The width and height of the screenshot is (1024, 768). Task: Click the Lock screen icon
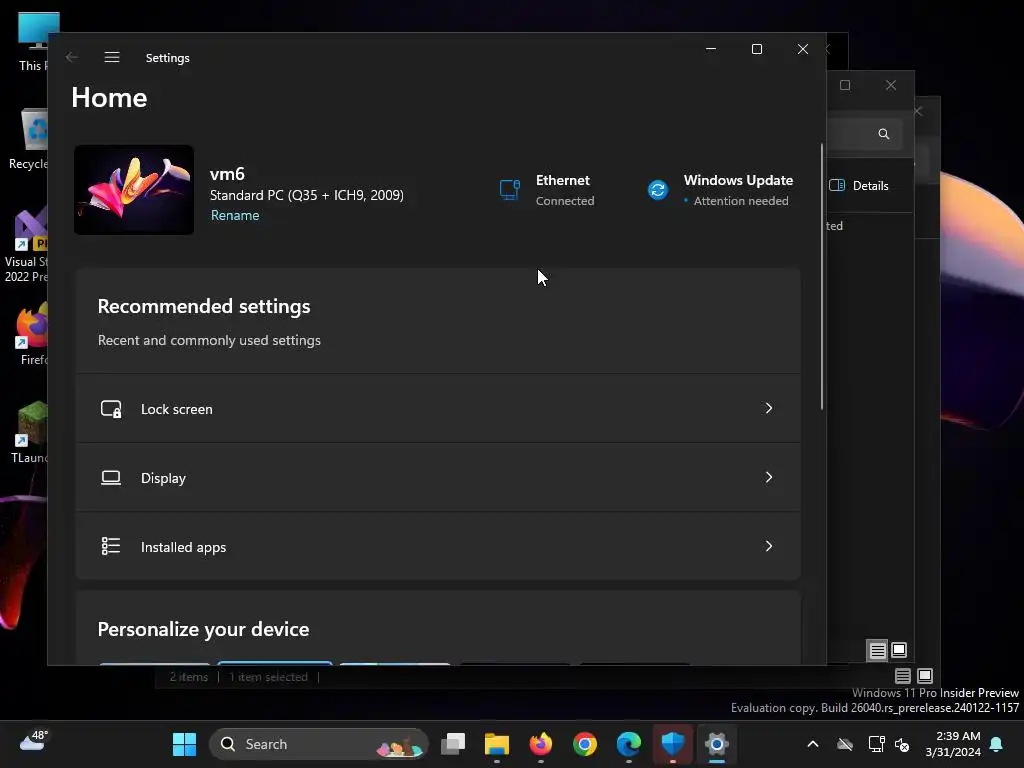pyautogui.click(x=111, y=409)
